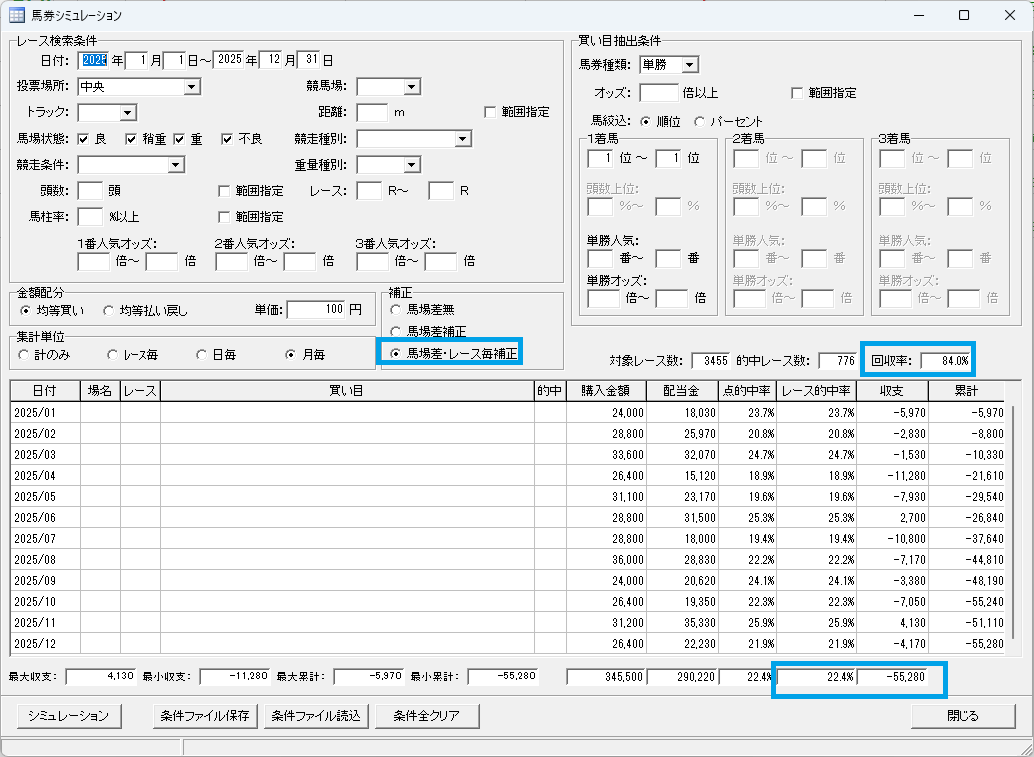
Task: Uncheck the 良 track condition checkbox
Action: [83, 139]
